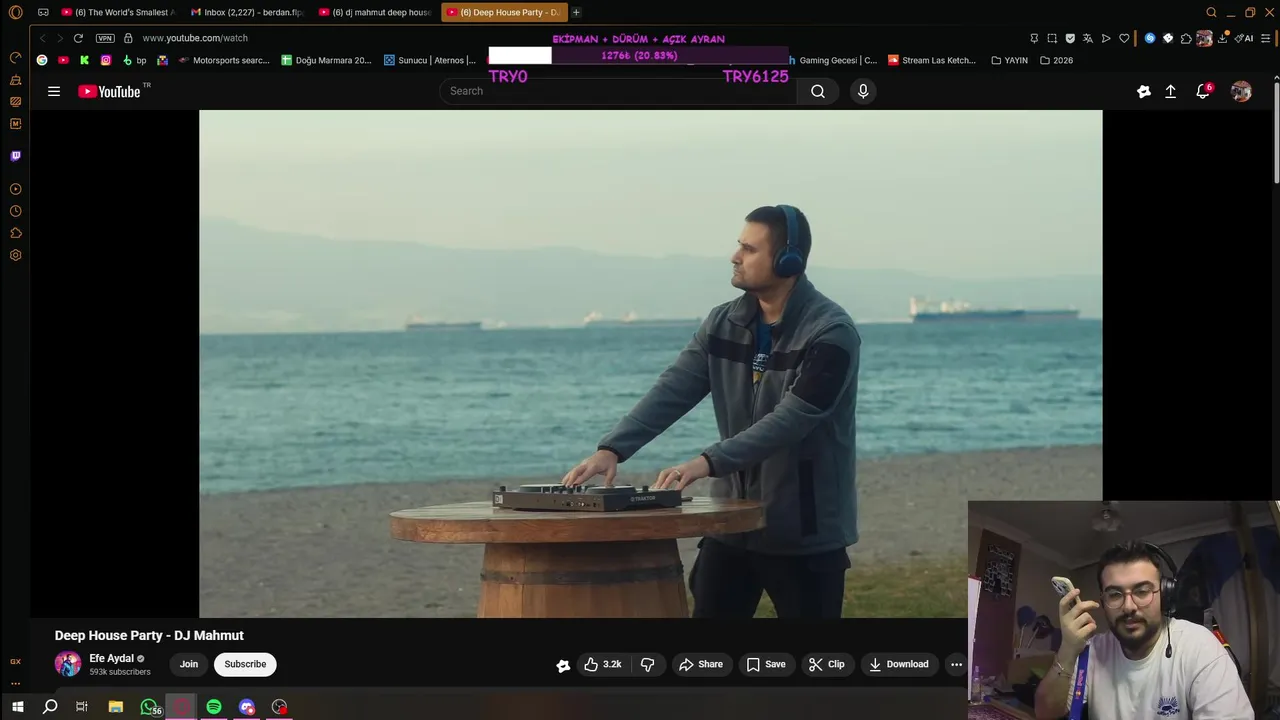The width and height of the screenshot is (1280, 720).
Task: Switch to The World's Smallest tab
Action: [118, 13]
